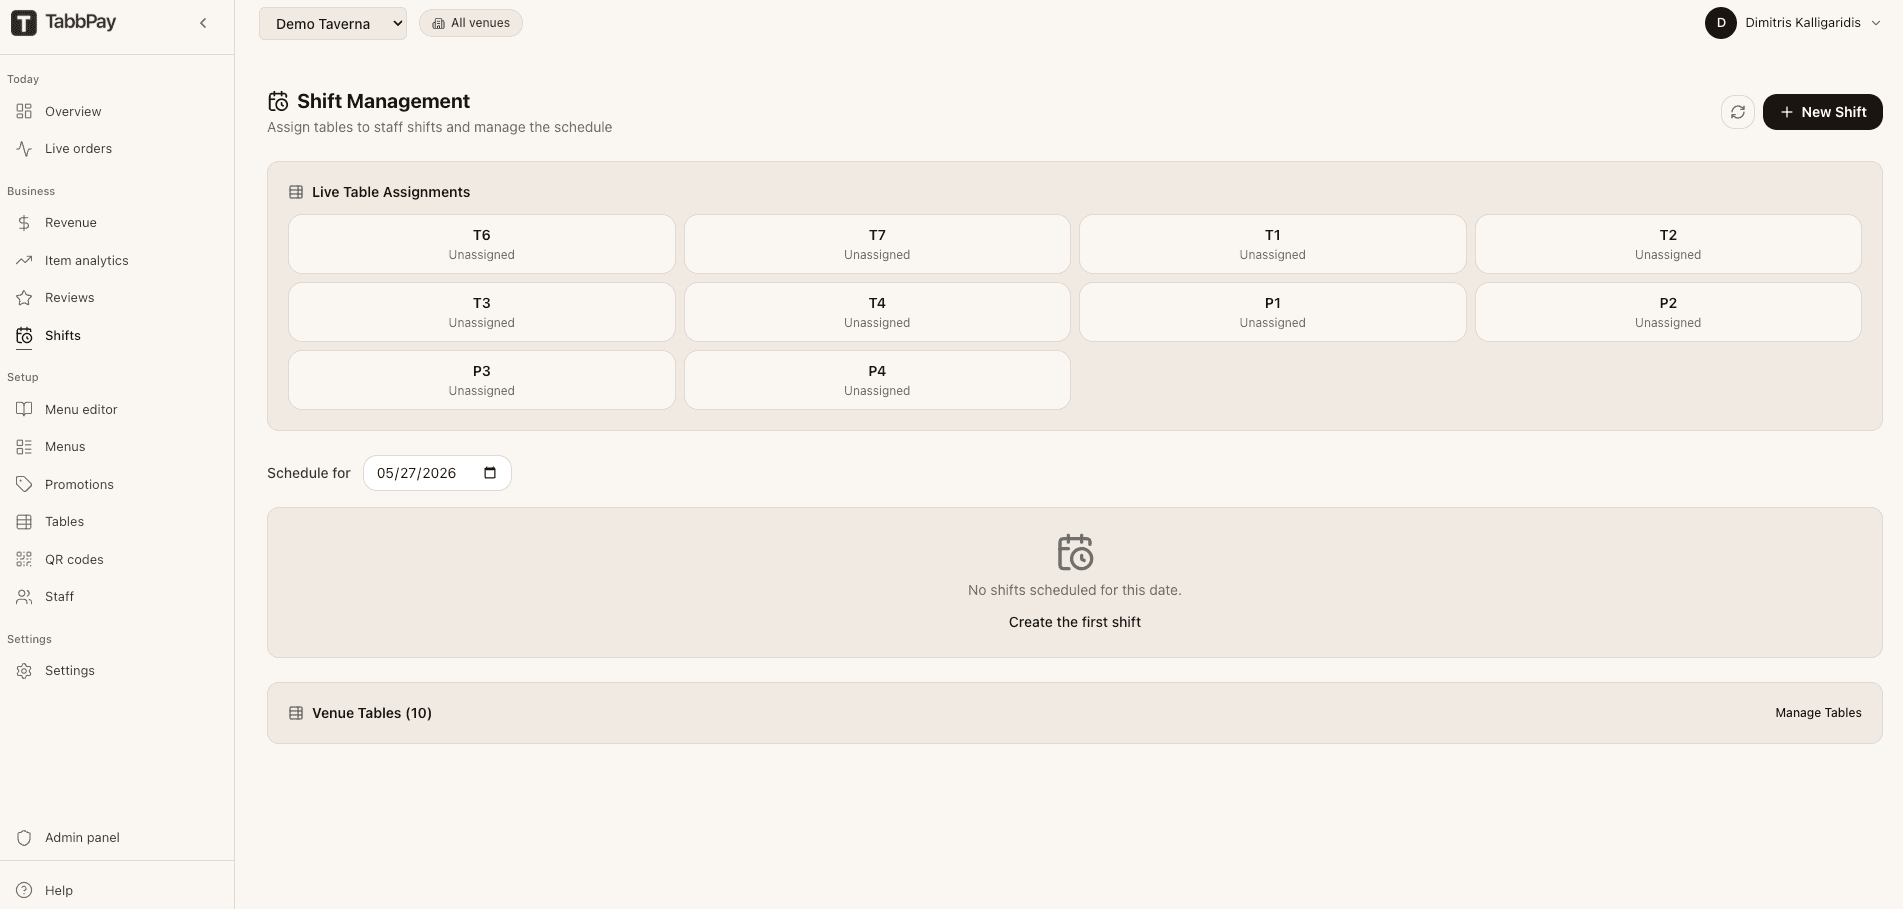Viewport: 1903px width, 909px height.
Task: Select the T4 table card
Action: tap(877, 312)
